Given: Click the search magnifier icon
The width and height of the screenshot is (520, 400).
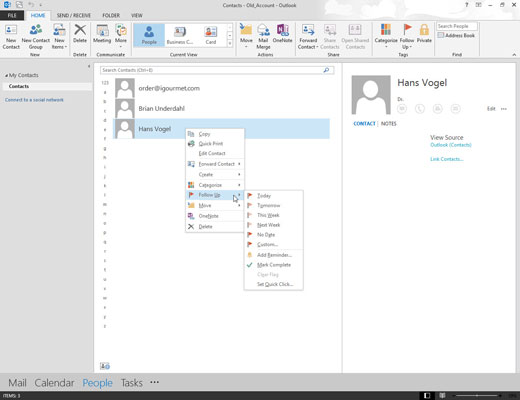Looking at the screenshot, I should point(326,70).
